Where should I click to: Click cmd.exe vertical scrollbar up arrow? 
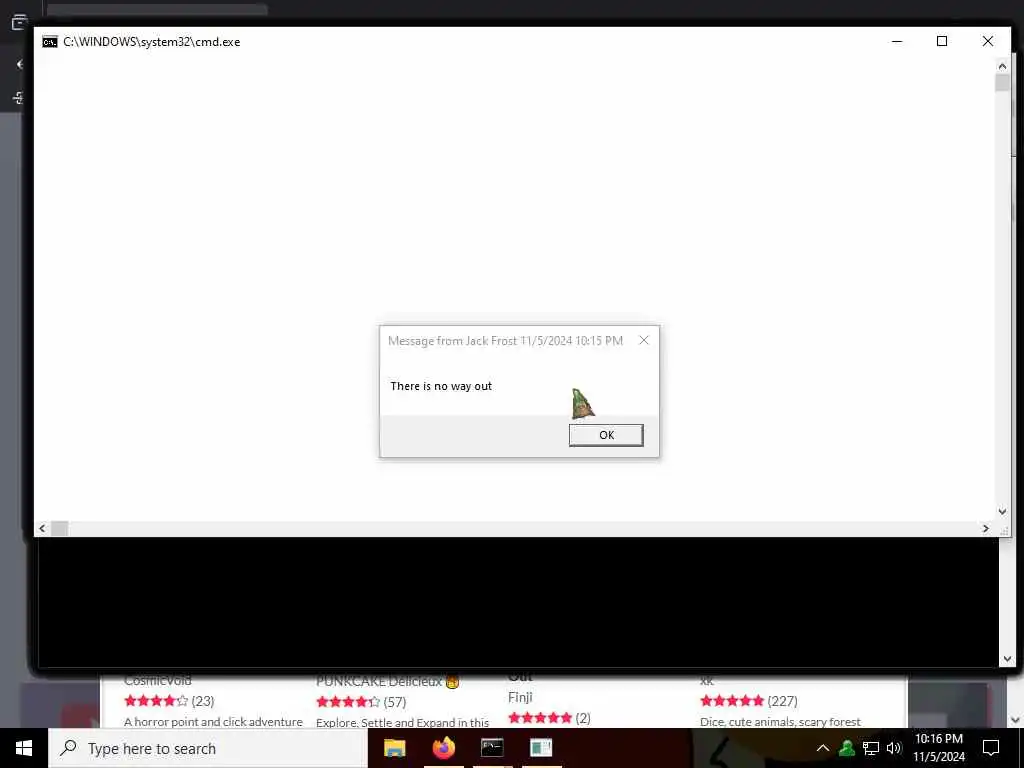[x=1002, y=66]
